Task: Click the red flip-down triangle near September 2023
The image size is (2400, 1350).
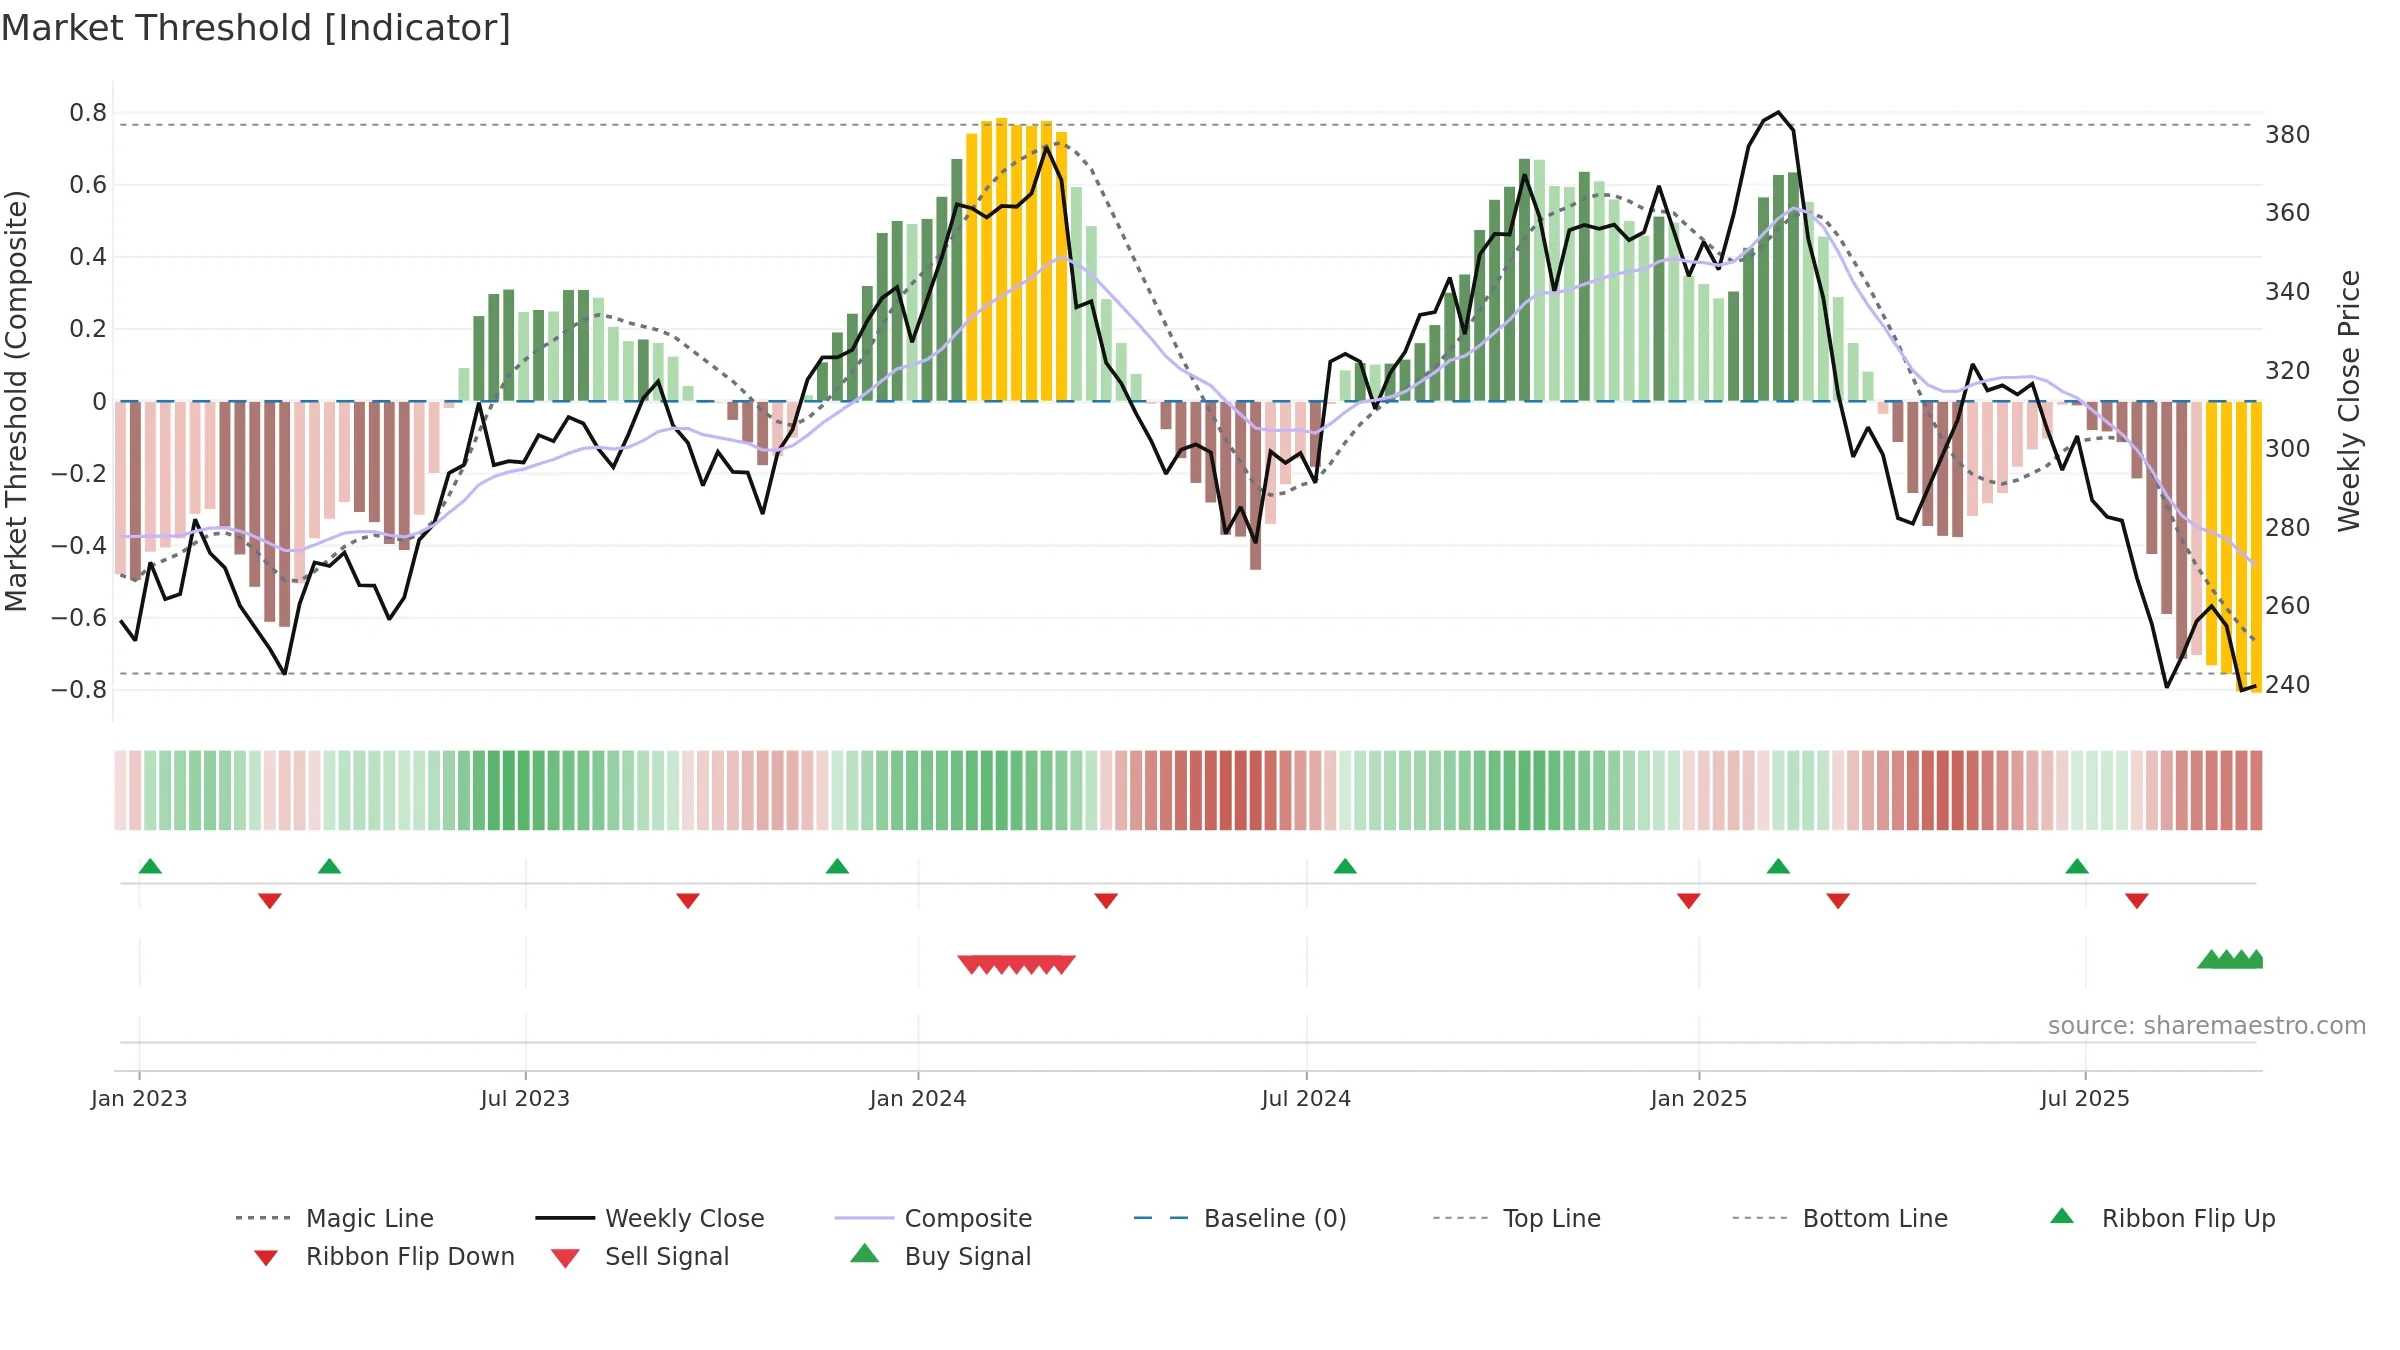Action: click(x=688, y=901)
